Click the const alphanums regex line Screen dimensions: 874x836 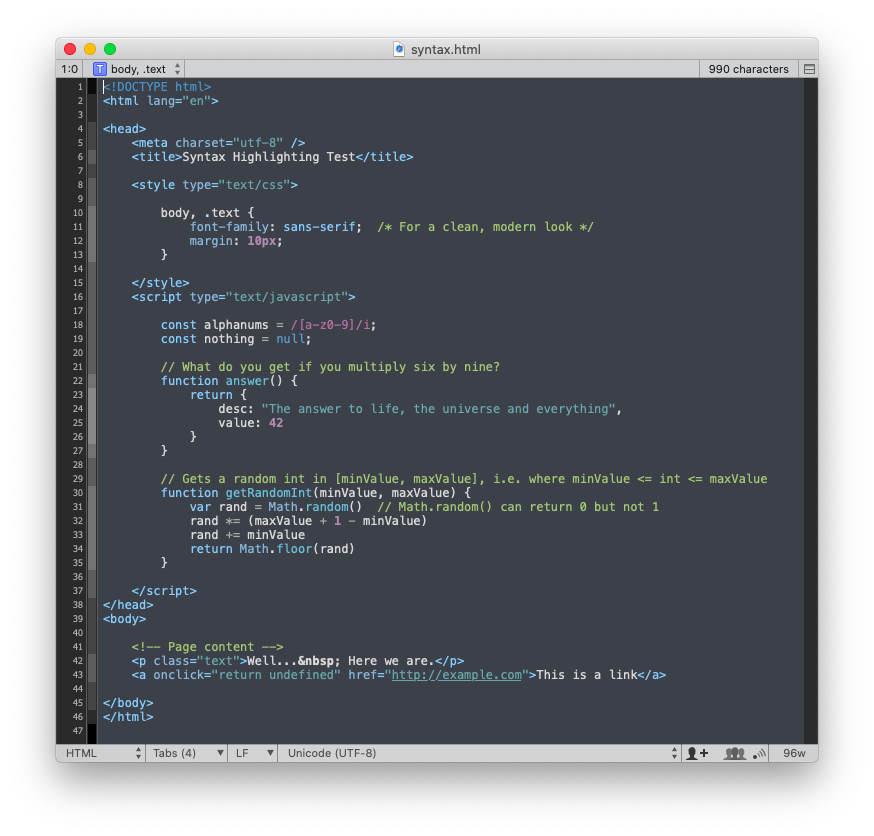[x=269, y=325]
